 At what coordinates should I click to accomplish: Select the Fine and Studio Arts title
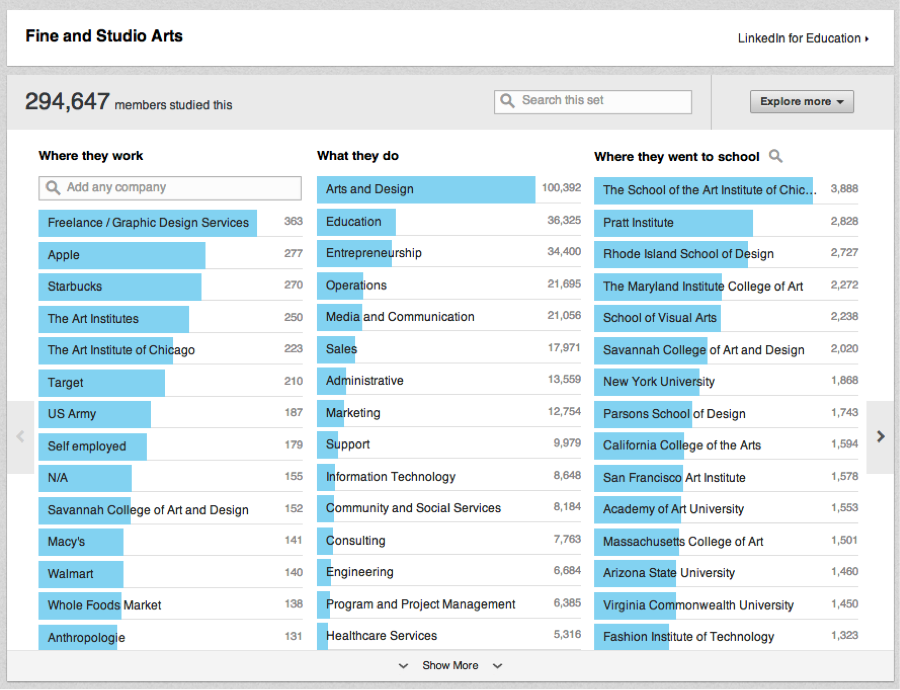tap(104, 37)
